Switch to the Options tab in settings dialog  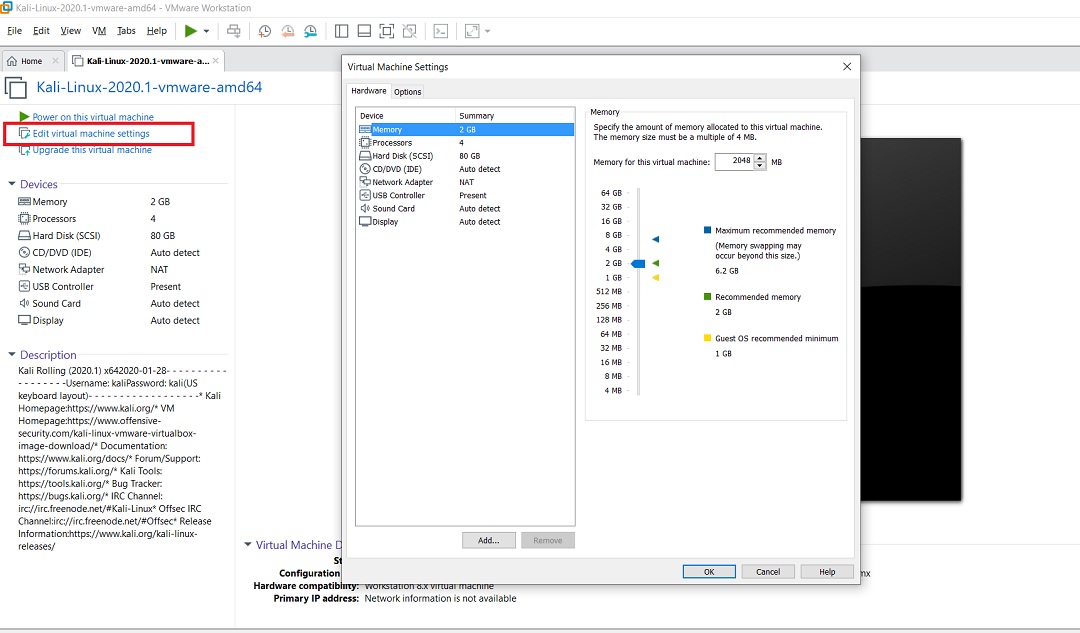coord(408,92)
